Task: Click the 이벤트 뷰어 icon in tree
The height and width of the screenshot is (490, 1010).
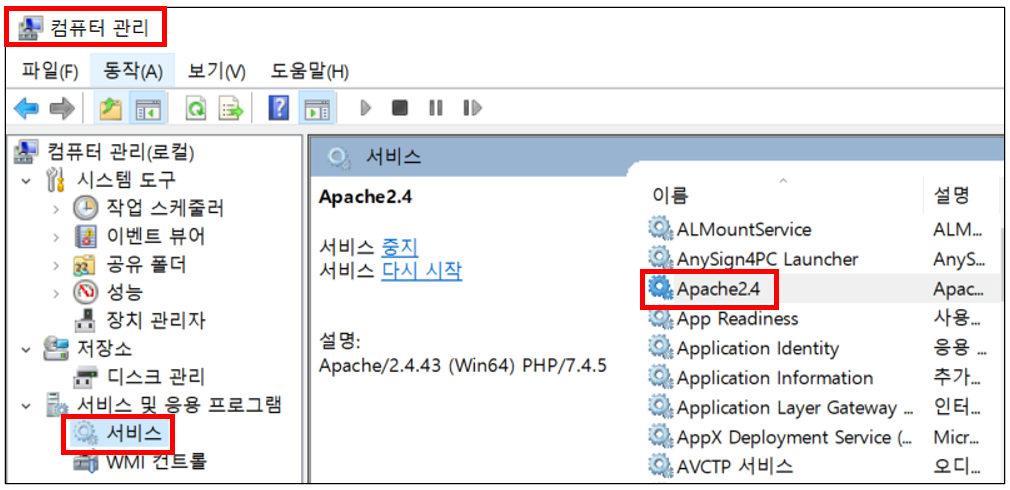Action: pos(85,236)
